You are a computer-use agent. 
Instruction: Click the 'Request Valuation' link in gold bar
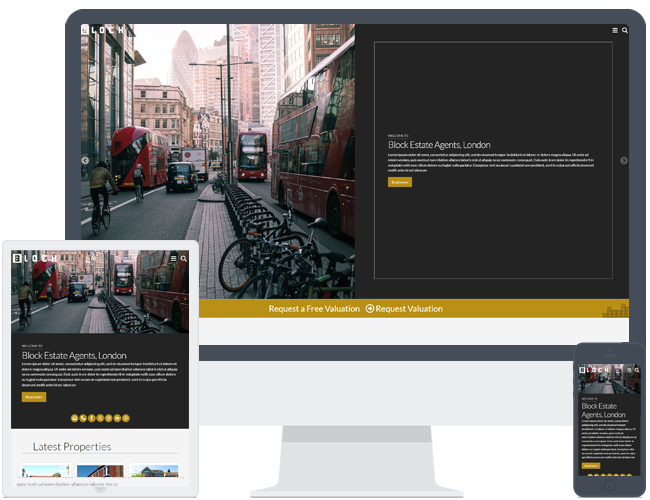[x=404, y=309]
